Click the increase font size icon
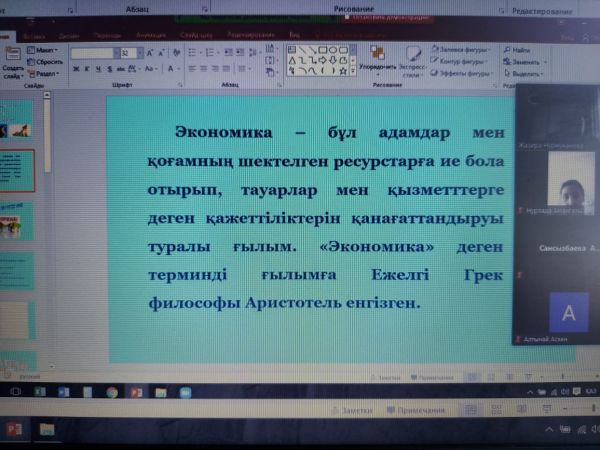This screenshot has height=450, width=600. (152, 53)
